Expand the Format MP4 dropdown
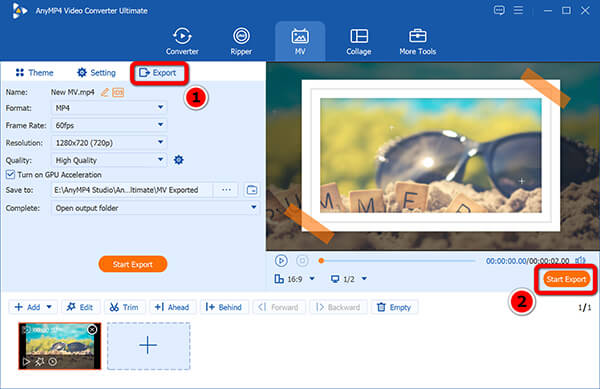This screenshot has width=600, height=389. pyautogui.click(x=109, y=108)
